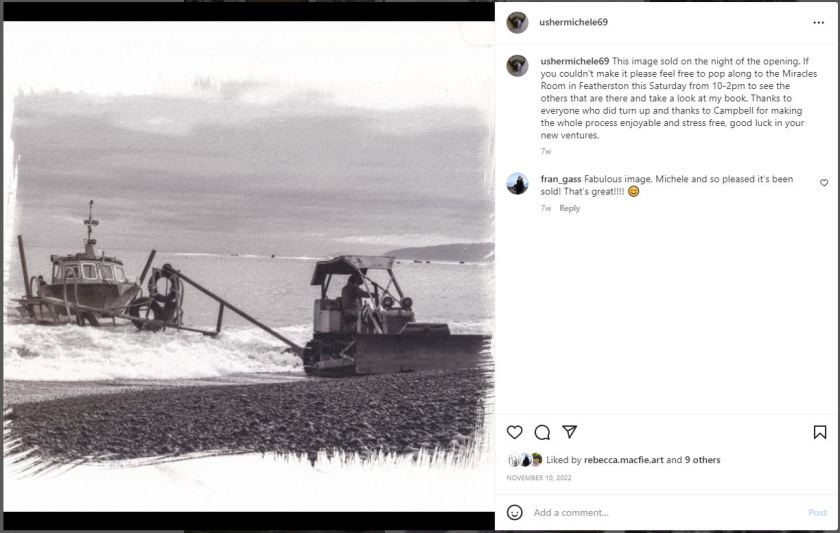The width and height of the screenshot is (840, 533).
Task: Click in the Add a comment field
Action: (660, 512)
